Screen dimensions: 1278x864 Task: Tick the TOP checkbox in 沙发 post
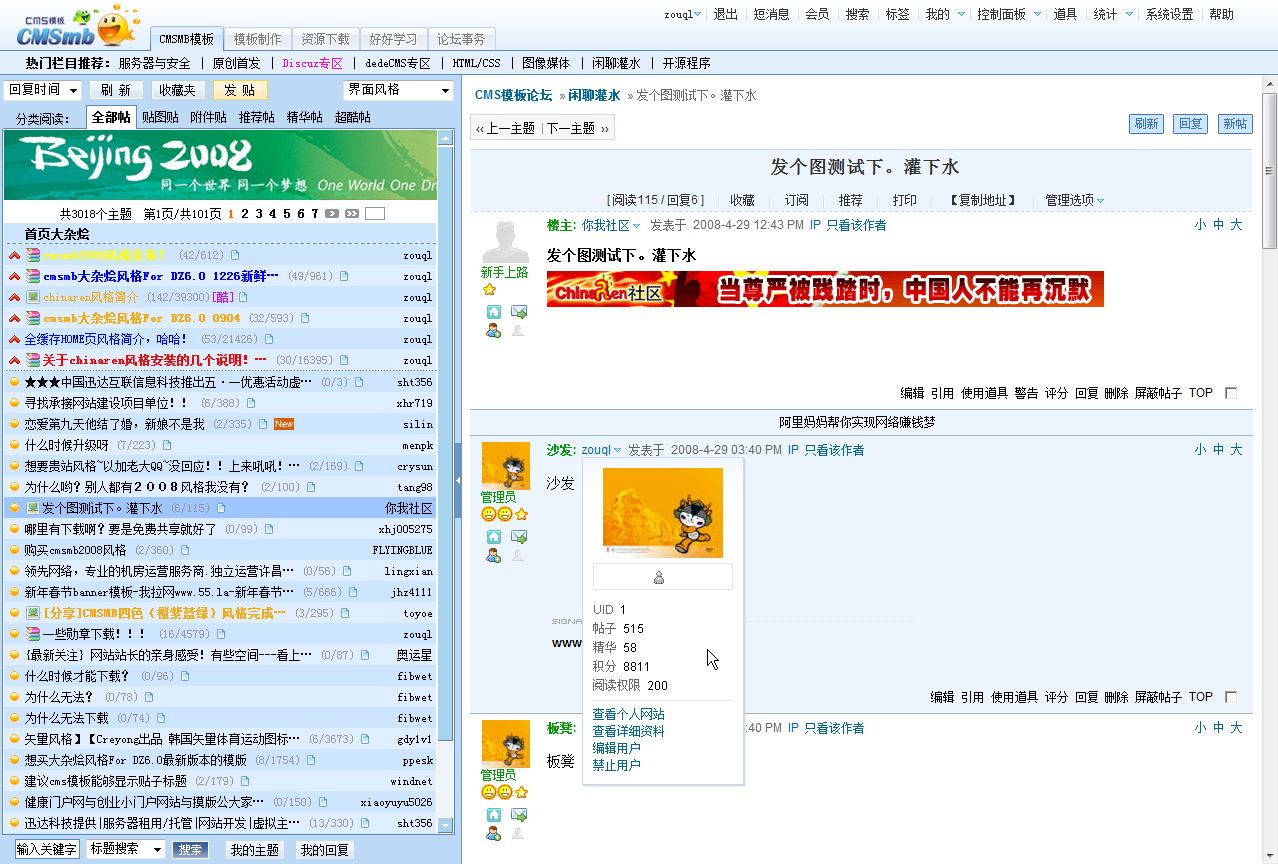(x=1231, y=697)
